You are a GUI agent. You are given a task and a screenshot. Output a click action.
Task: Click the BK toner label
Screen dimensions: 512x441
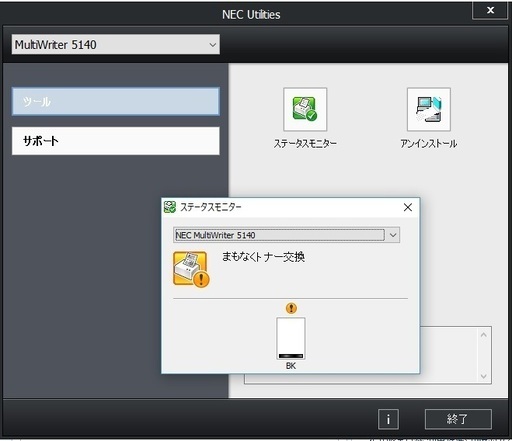tap(291, 366)
